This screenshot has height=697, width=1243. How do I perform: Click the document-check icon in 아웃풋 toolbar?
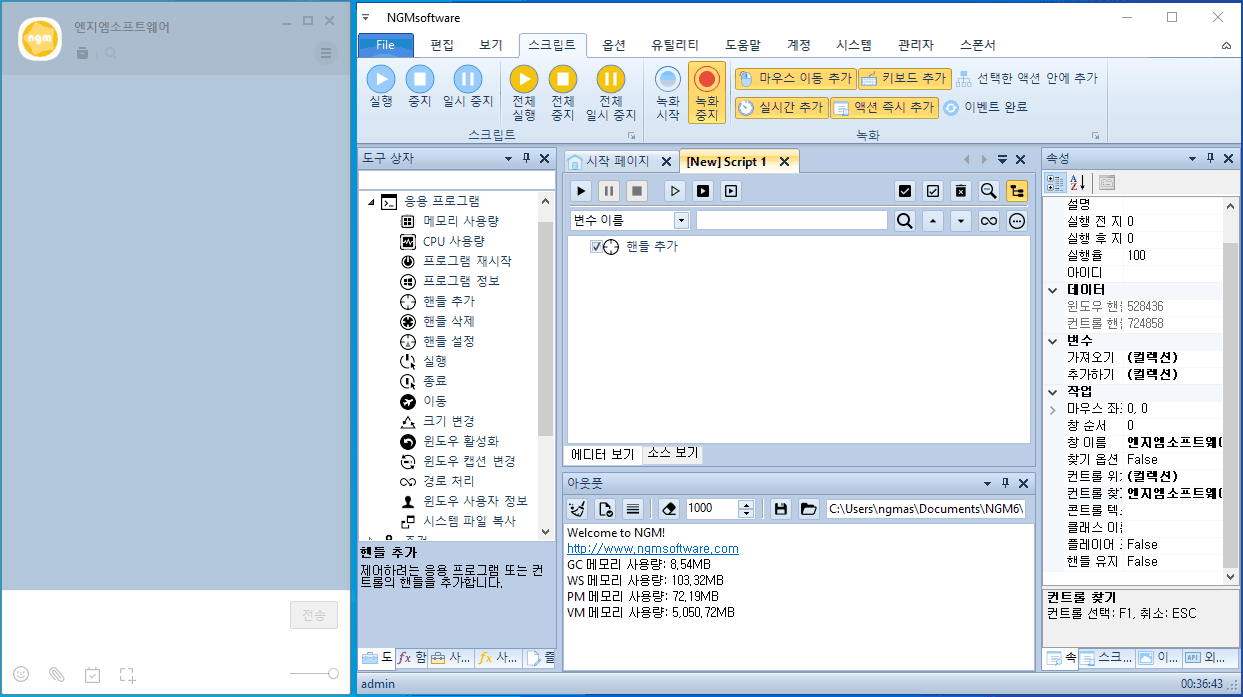click(x=605, y=508)
